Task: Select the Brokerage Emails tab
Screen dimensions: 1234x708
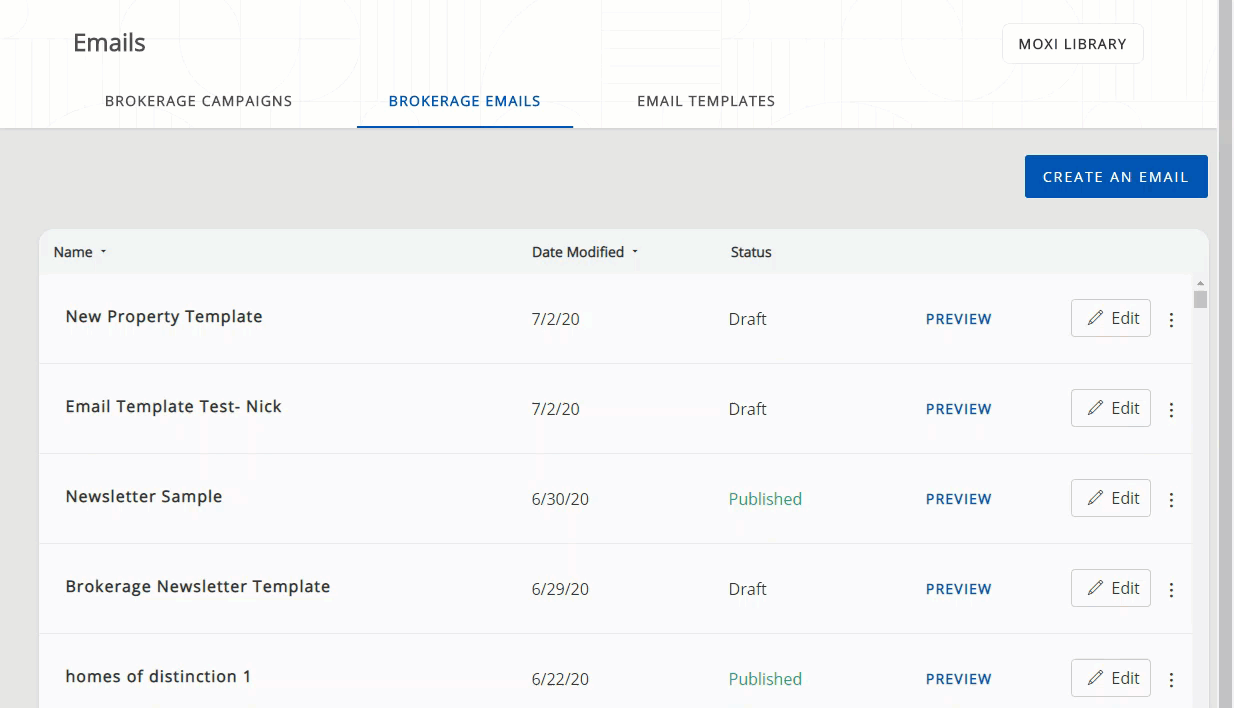Action: click(x=464, y=101)
